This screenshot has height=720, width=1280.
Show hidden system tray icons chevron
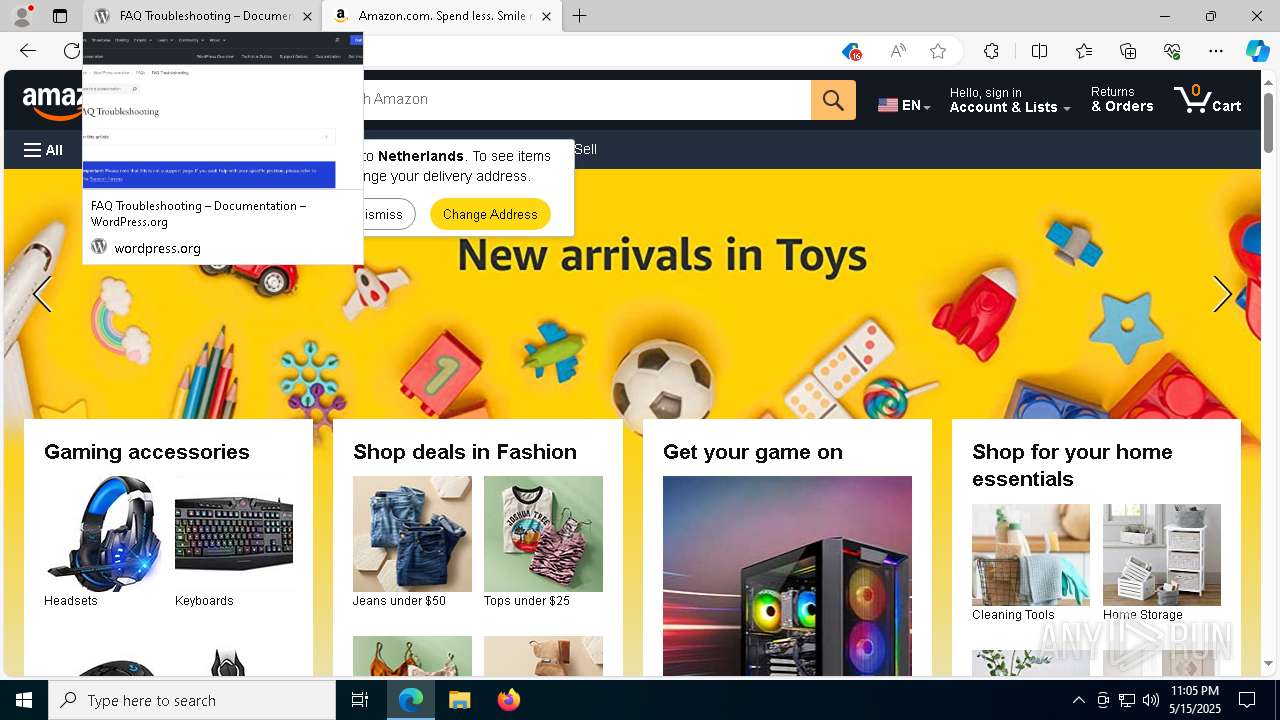tap(1078, 700)
